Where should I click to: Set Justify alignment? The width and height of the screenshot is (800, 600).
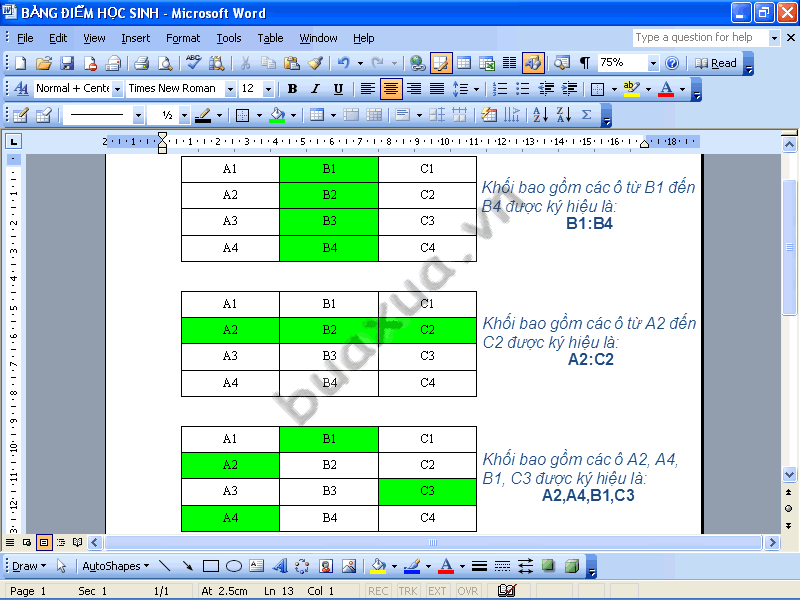tap(437, 89)
